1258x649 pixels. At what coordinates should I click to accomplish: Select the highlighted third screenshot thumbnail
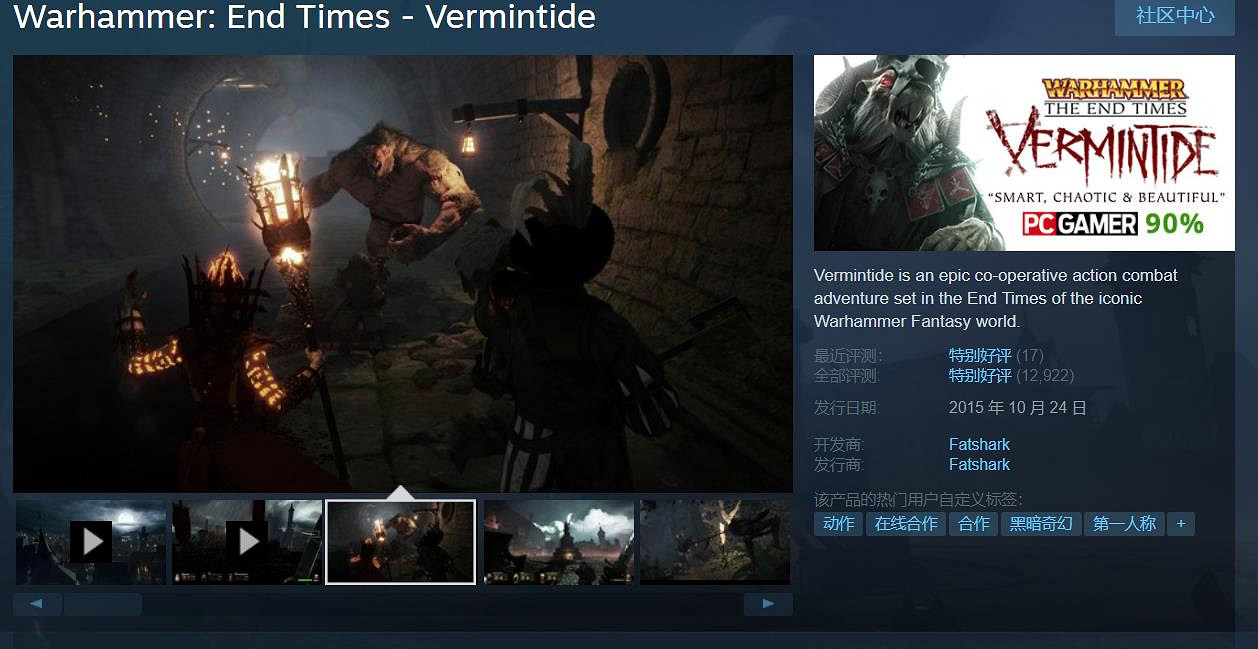click(401, 542)
